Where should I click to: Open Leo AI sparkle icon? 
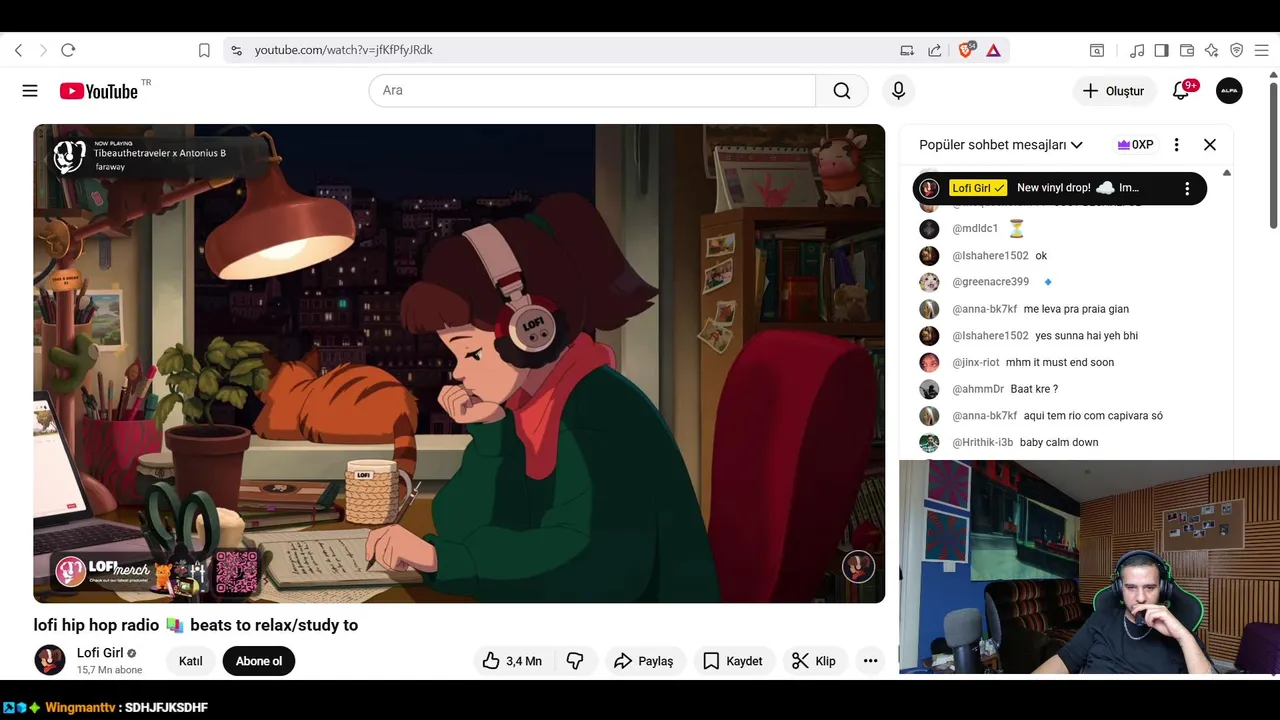tap(1212, 50)
